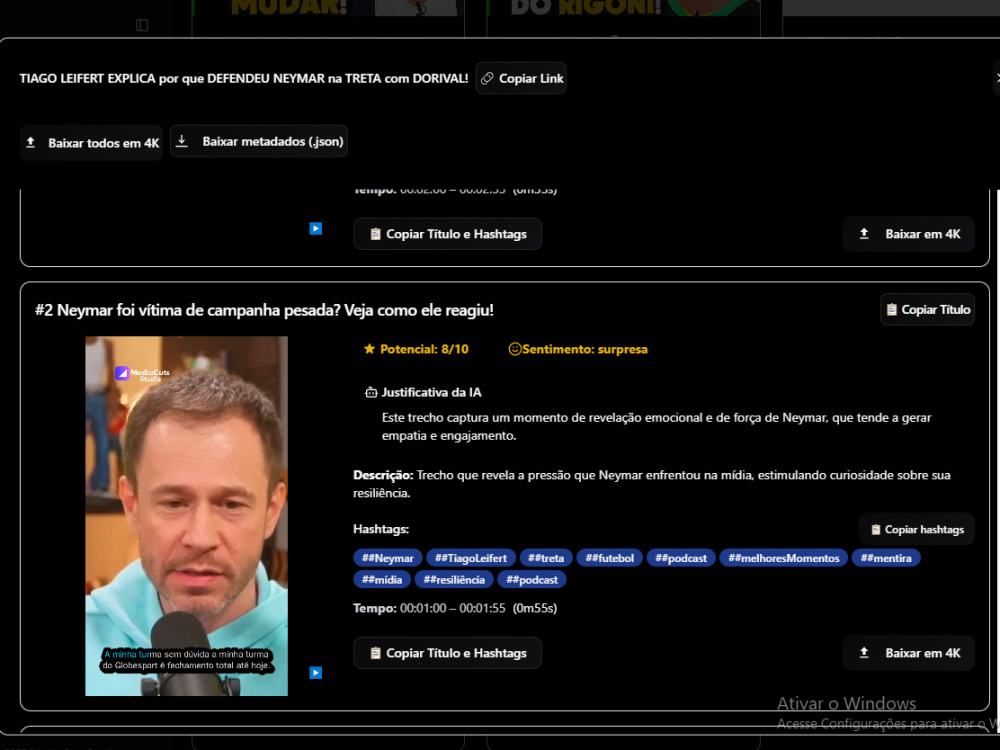Screen dimensions: 1000x750
Task: Play the upper clip using its blue play icon
Action: click(316, 228)
